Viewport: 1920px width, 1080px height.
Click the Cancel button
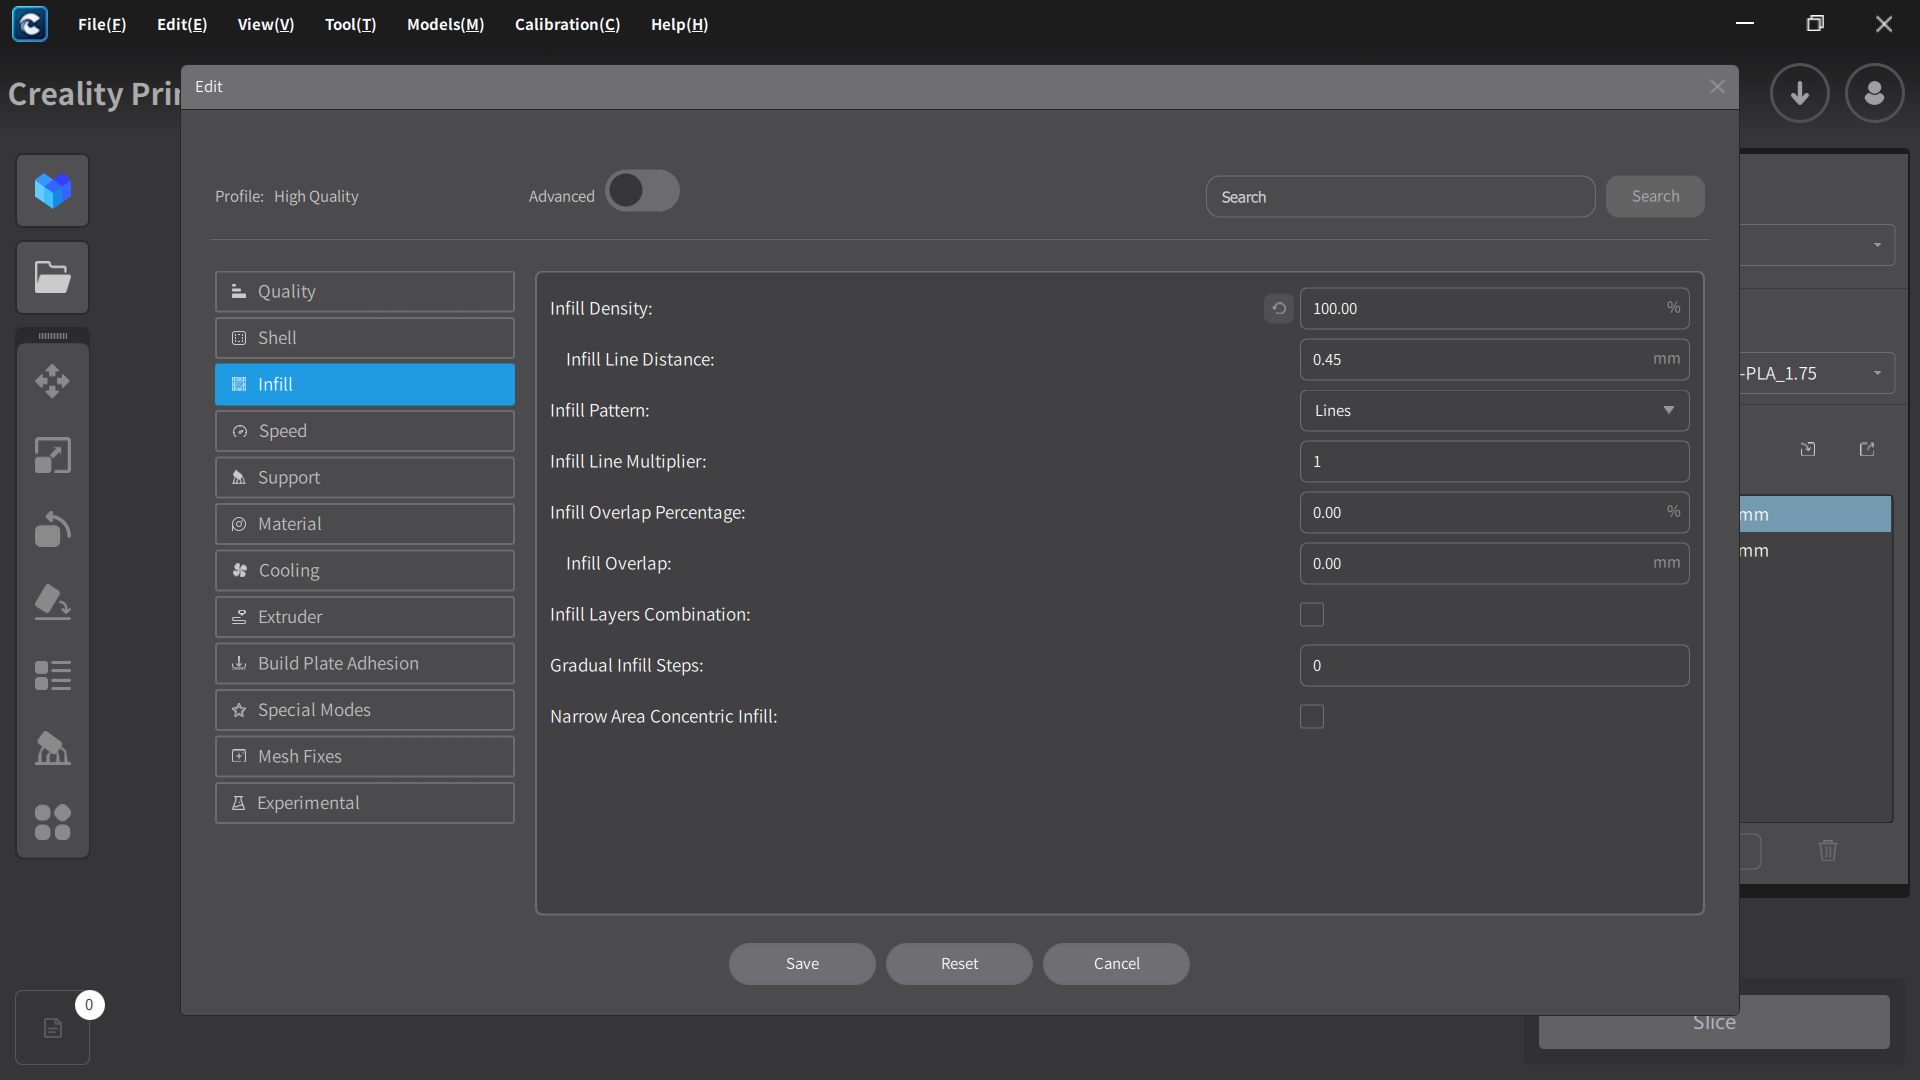click(x=1116, y=964)
